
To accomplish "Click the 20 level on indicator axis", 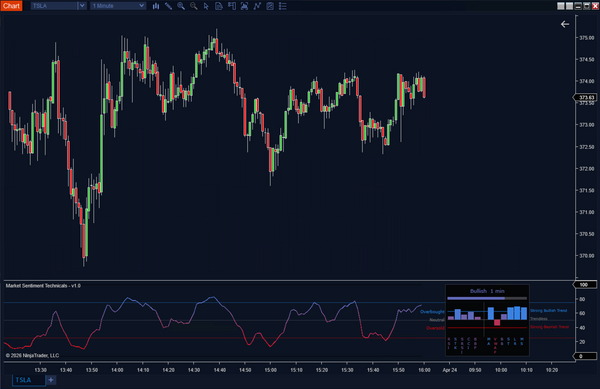I will (582, 342).
